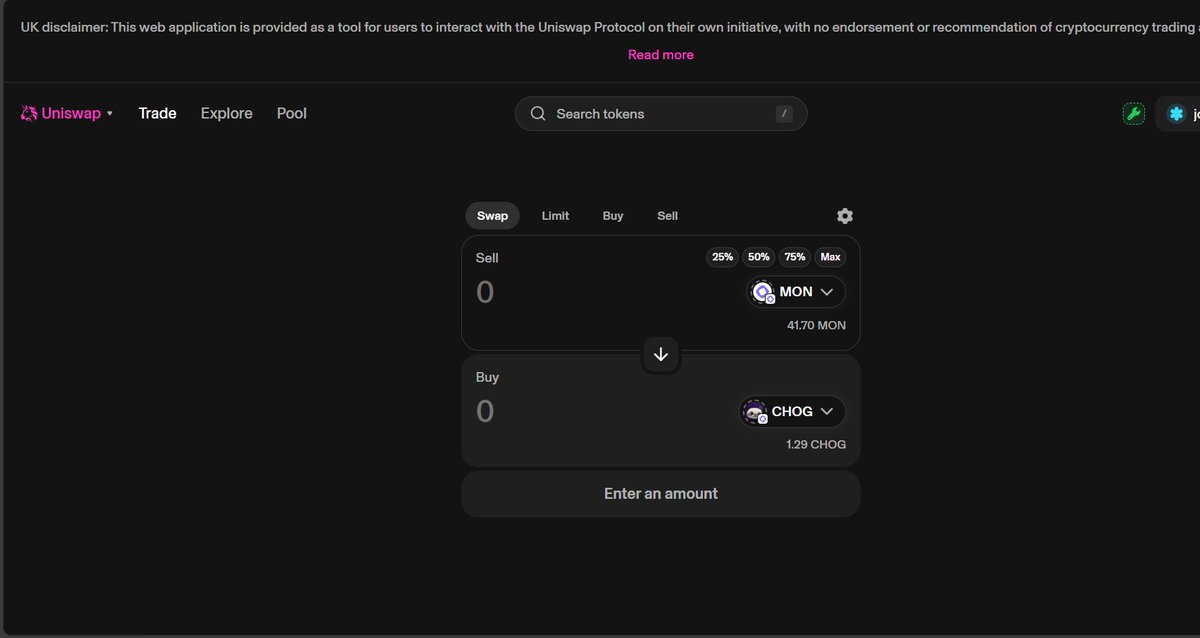Open the MON token selector chevron
The image size is (1200, 638).
point(827,292)
